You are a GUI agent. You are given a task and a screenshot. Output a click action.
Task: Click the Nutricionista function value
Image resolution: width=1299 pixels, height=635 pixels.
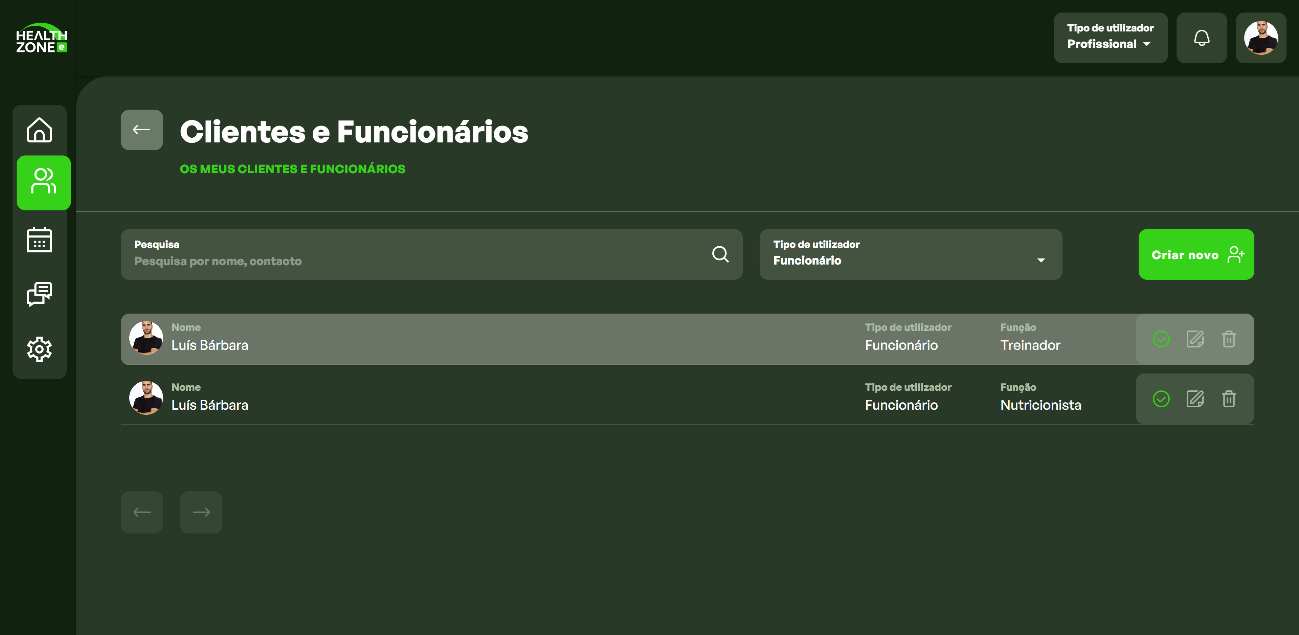[1041, 405]
